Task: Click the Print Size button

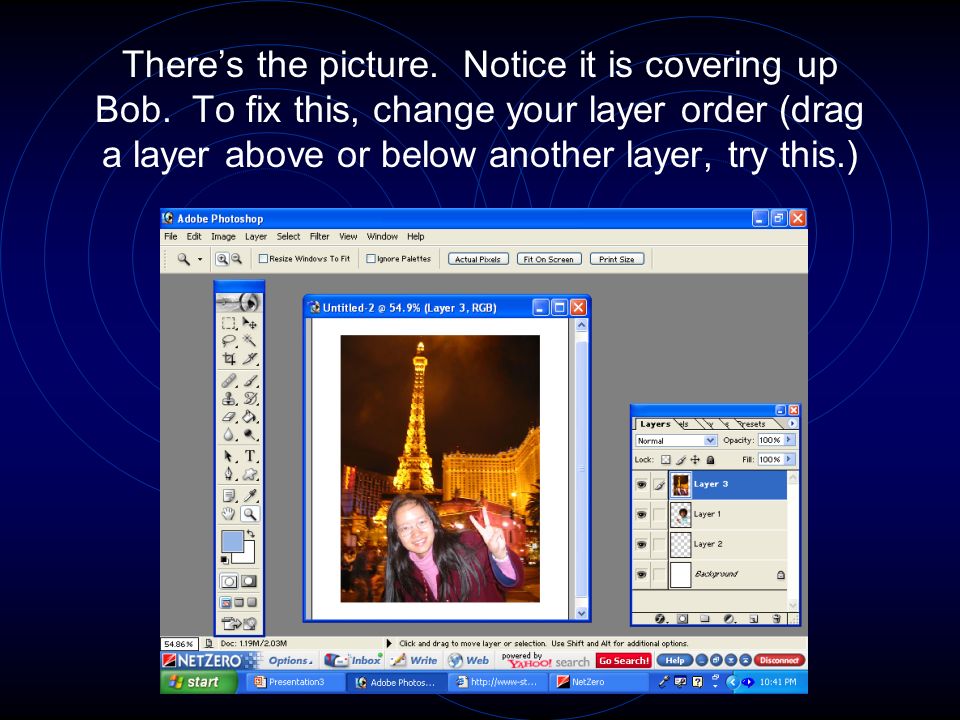Action: [x=617, y=259]
